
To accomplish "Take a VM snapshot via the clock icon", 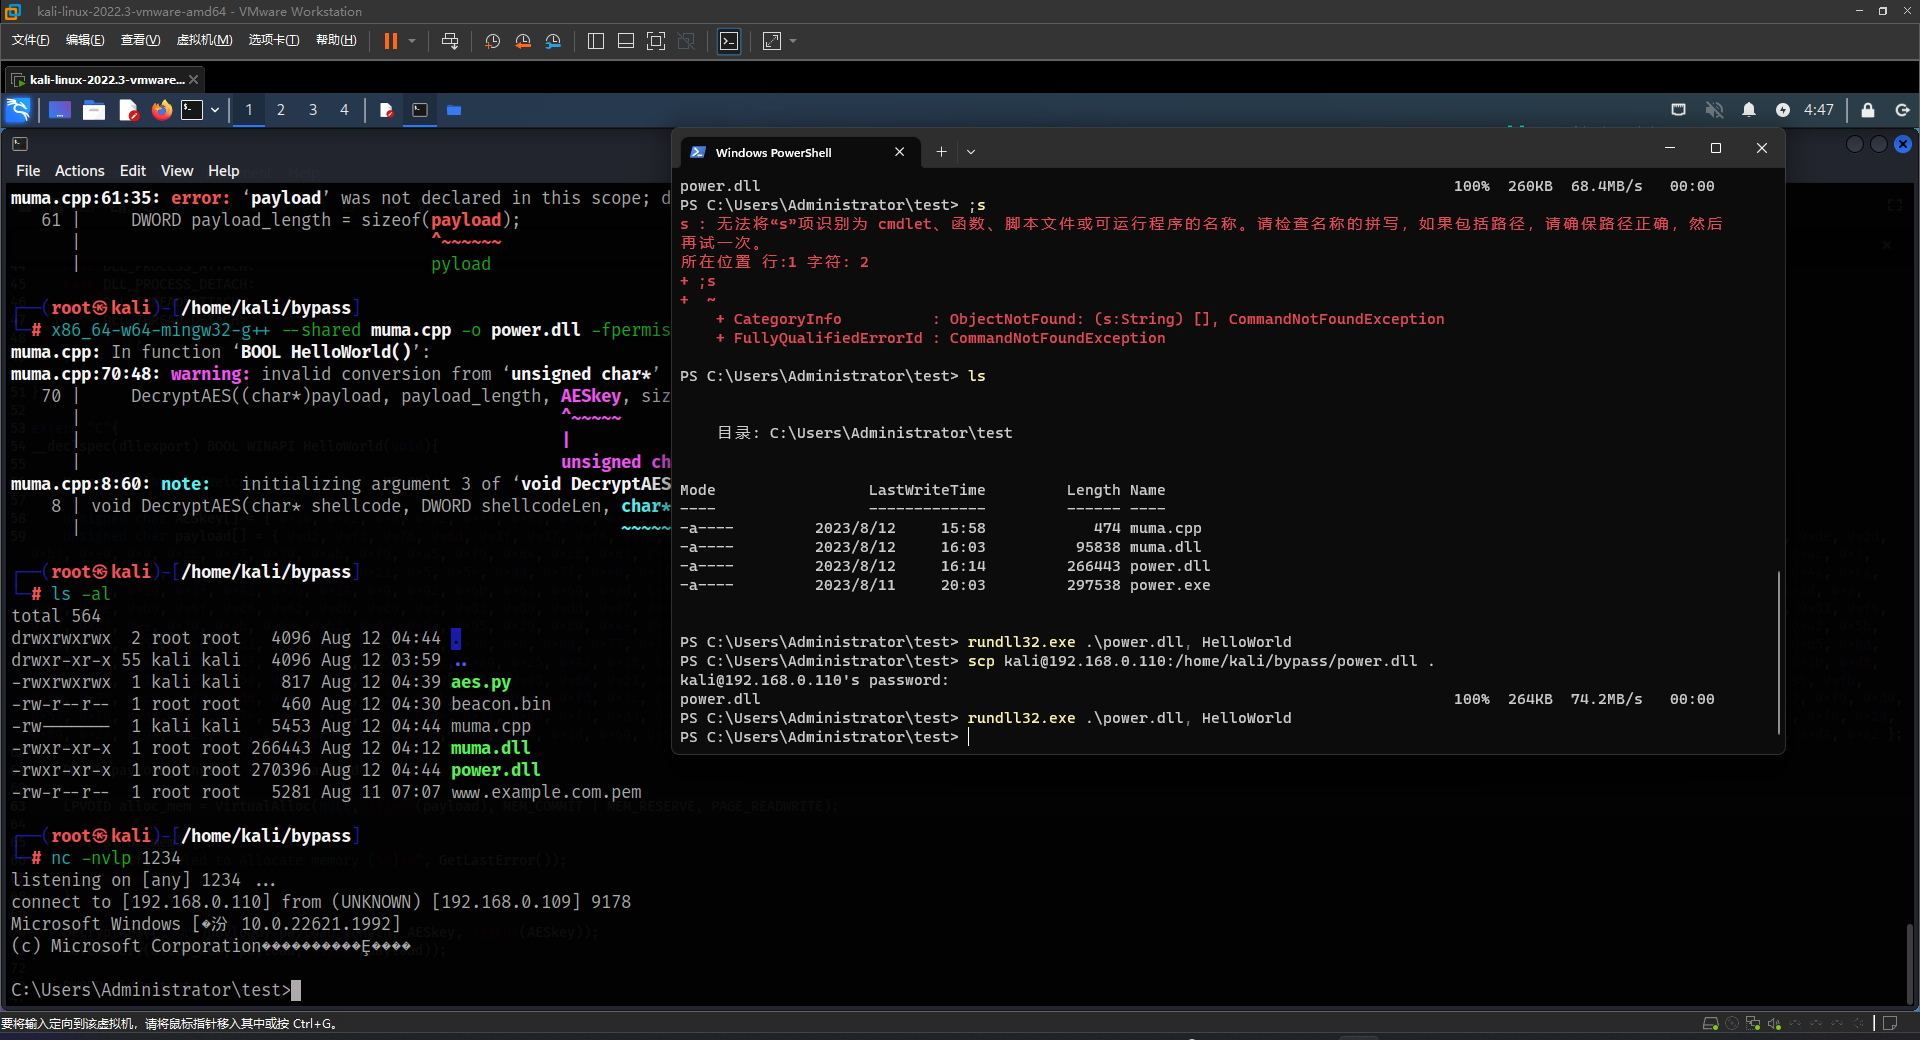I will [x=492, y=41].
